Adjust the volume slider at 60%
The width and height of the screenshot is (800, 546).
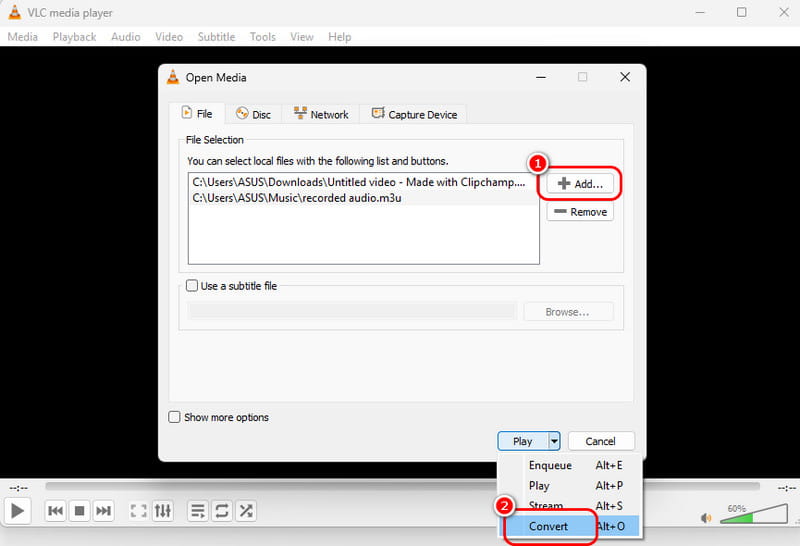pos(752,514)
